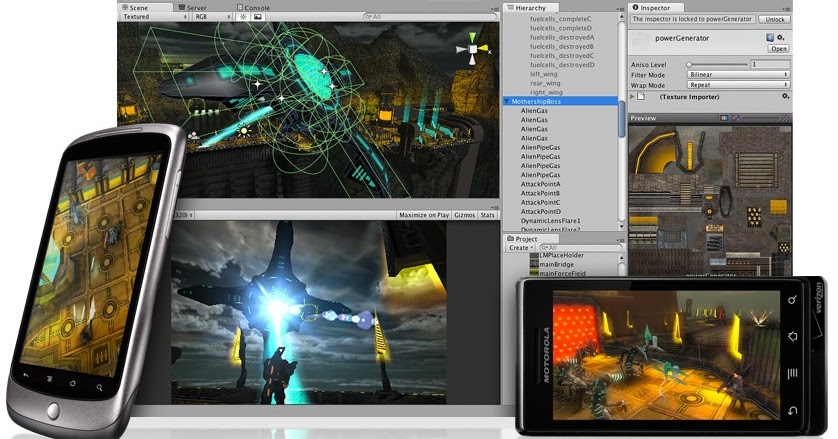Click the Project search field
Screen dimensions: 838x439
(580, 248)
